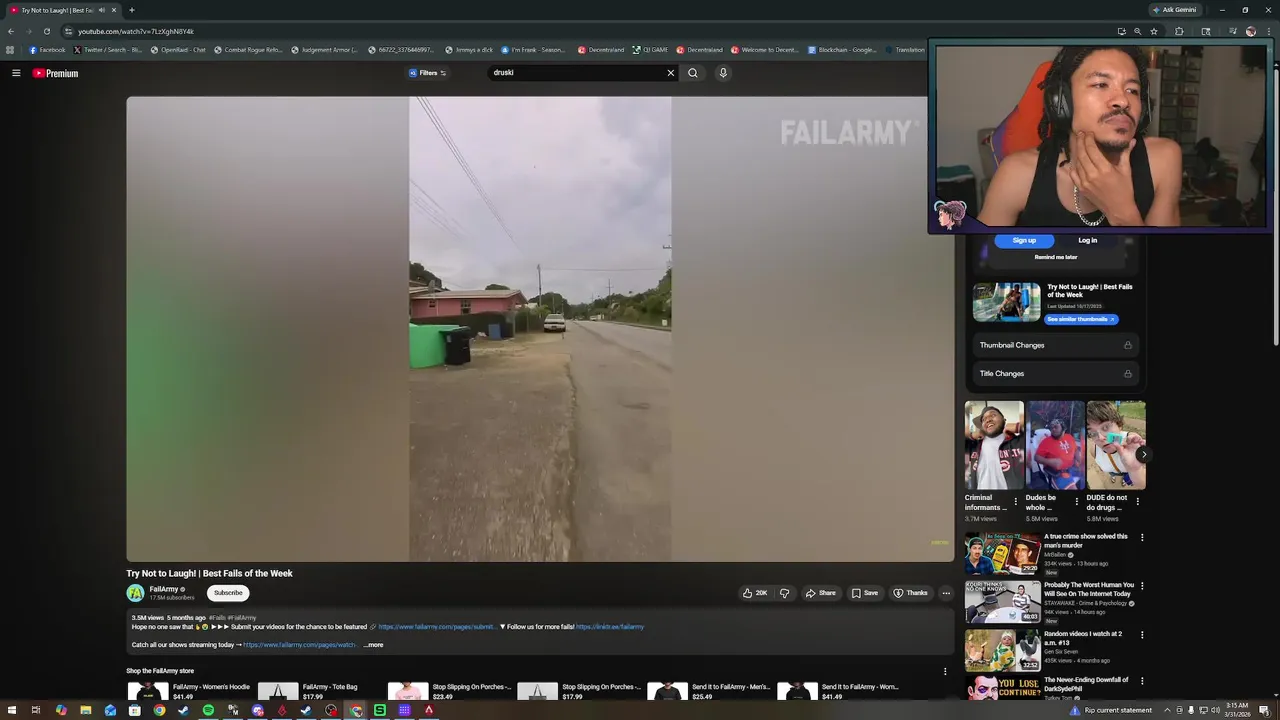Open the OpenRaid - Chat bookmark
This screenshot has height=720, width=1280.
pos(178,50)
